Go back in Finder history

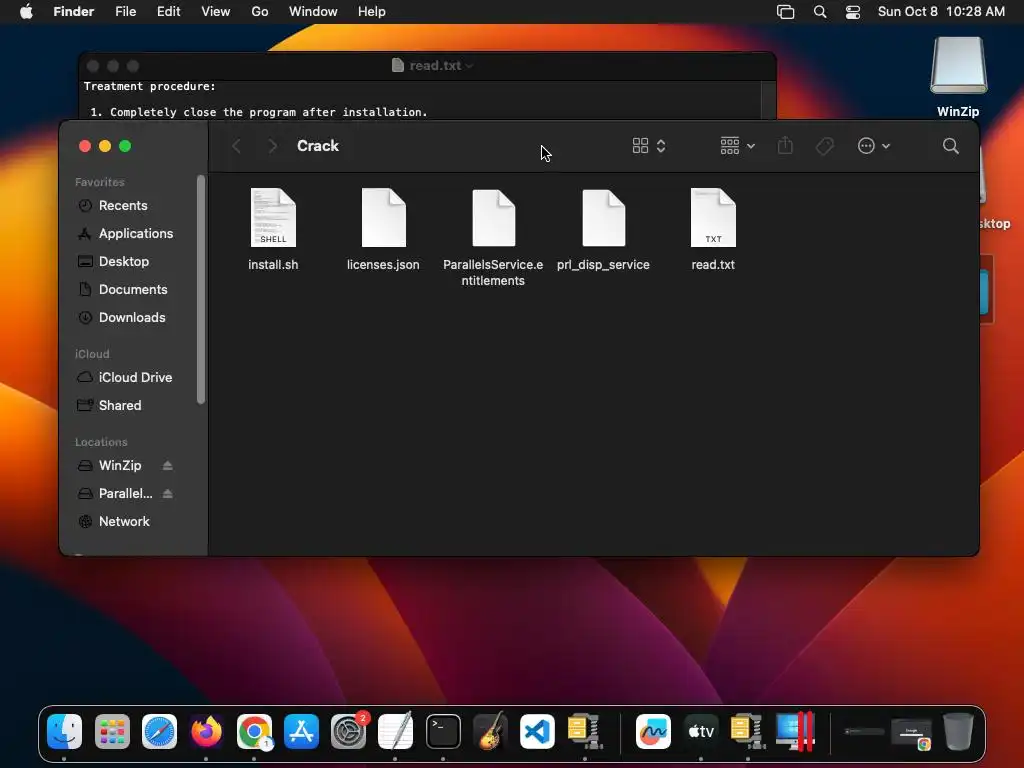tap(237, 146)
